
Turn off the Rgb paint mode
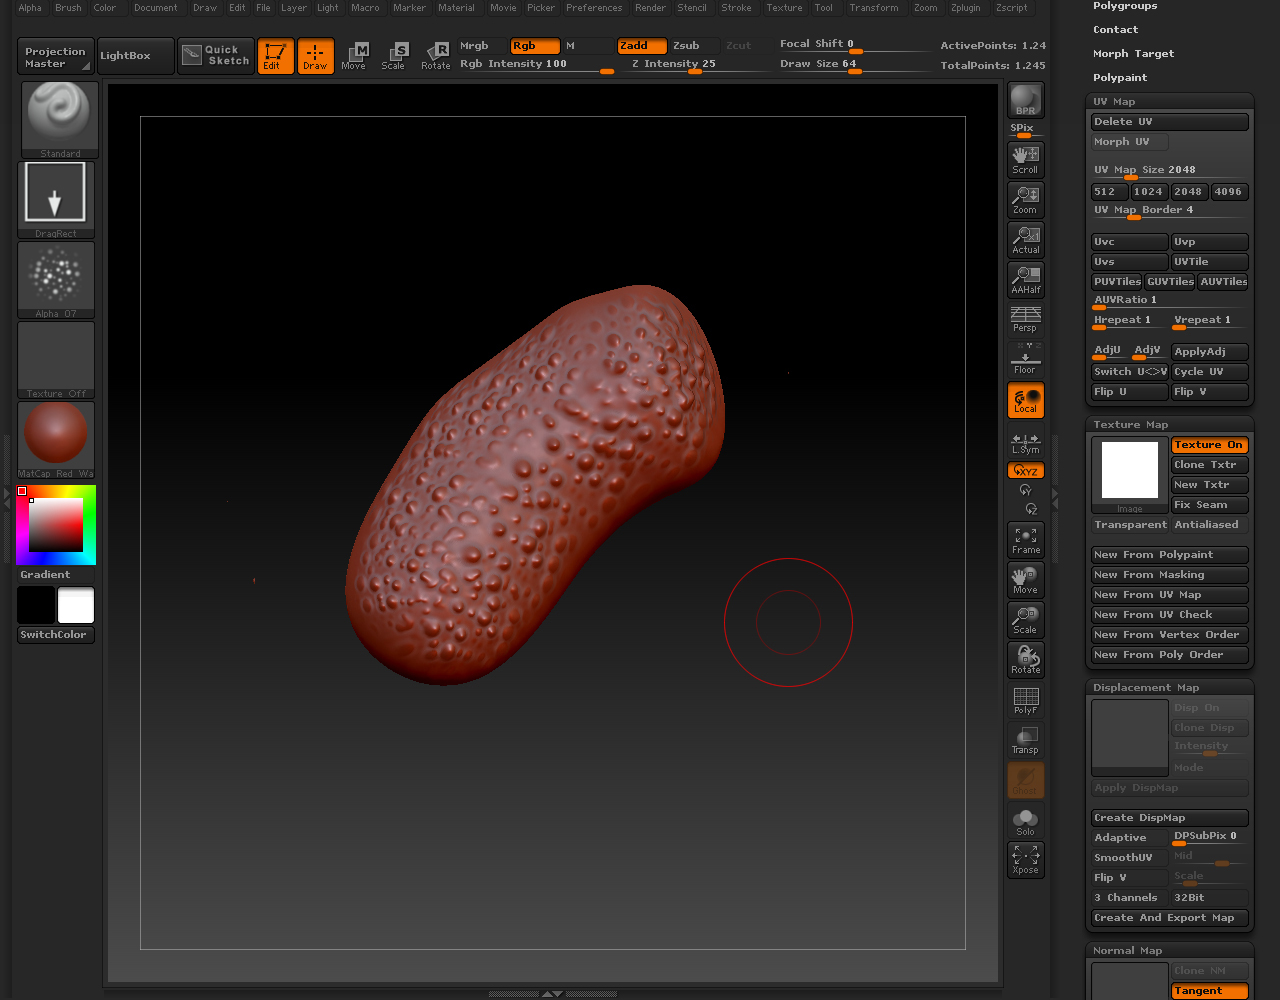pyautogui.click(x=534, y=46)
